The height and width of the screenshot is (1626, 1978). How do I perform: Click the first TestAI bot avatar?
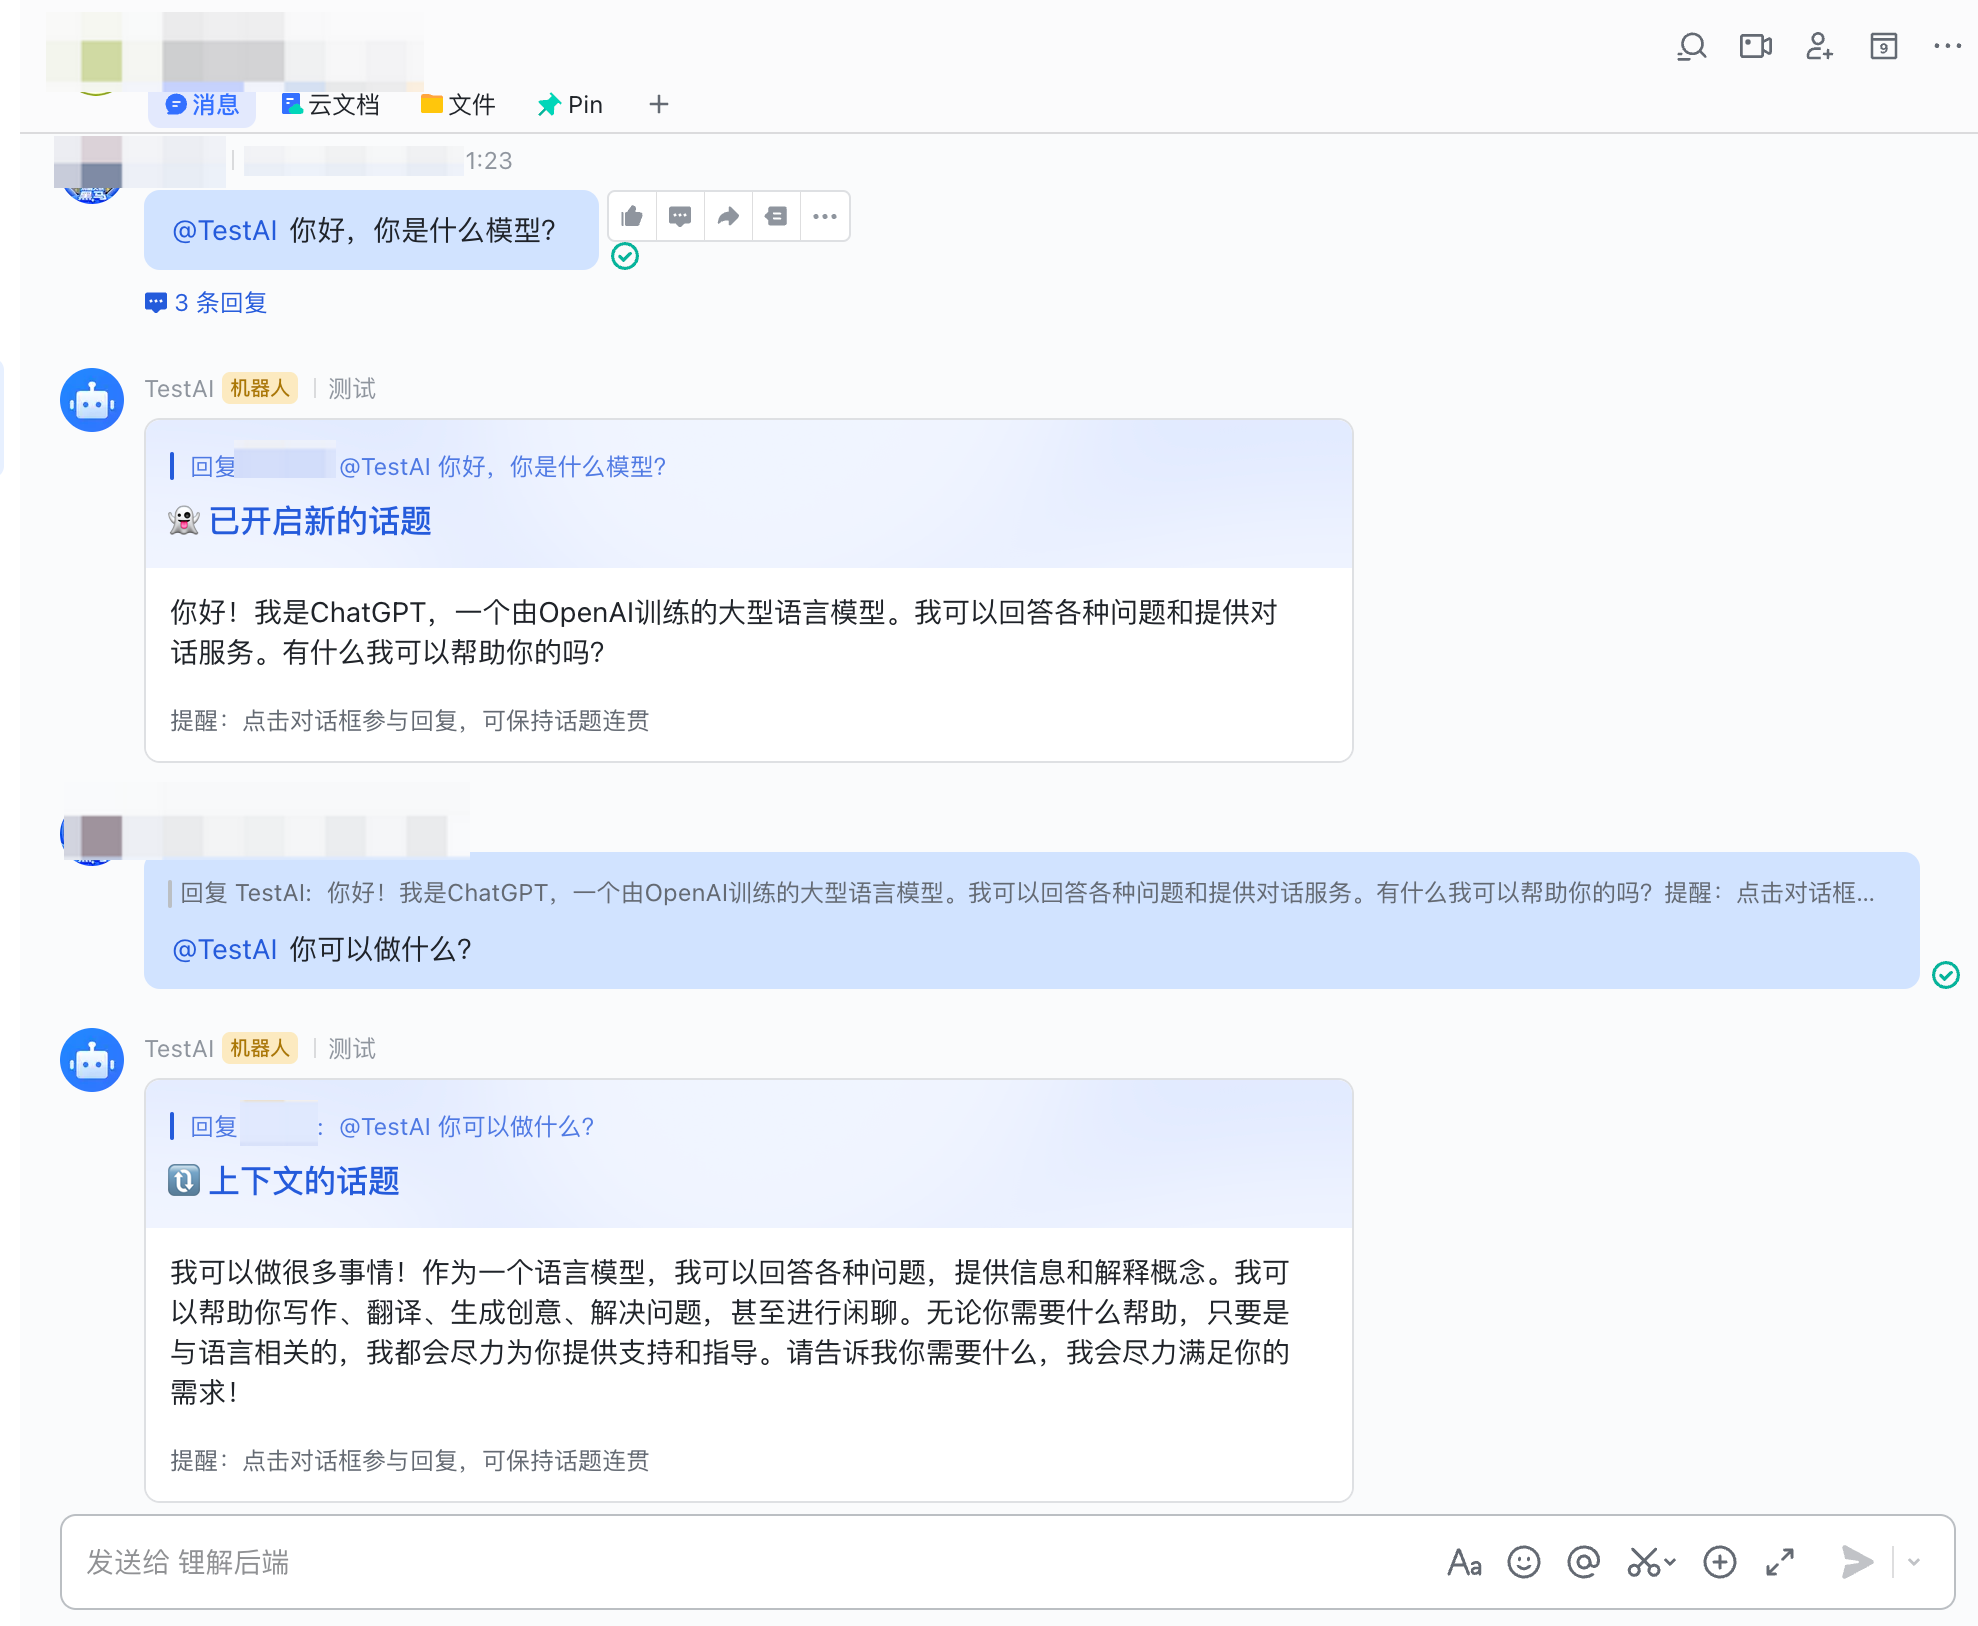pyautogui.click(x=92, y=400)
